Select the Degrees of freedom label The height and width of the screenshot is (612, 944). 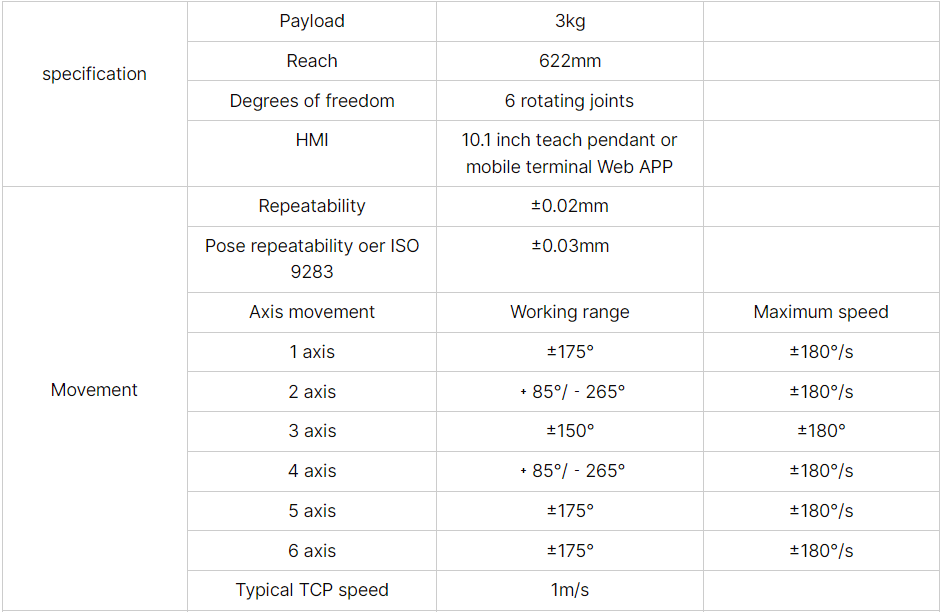point(312,100)
